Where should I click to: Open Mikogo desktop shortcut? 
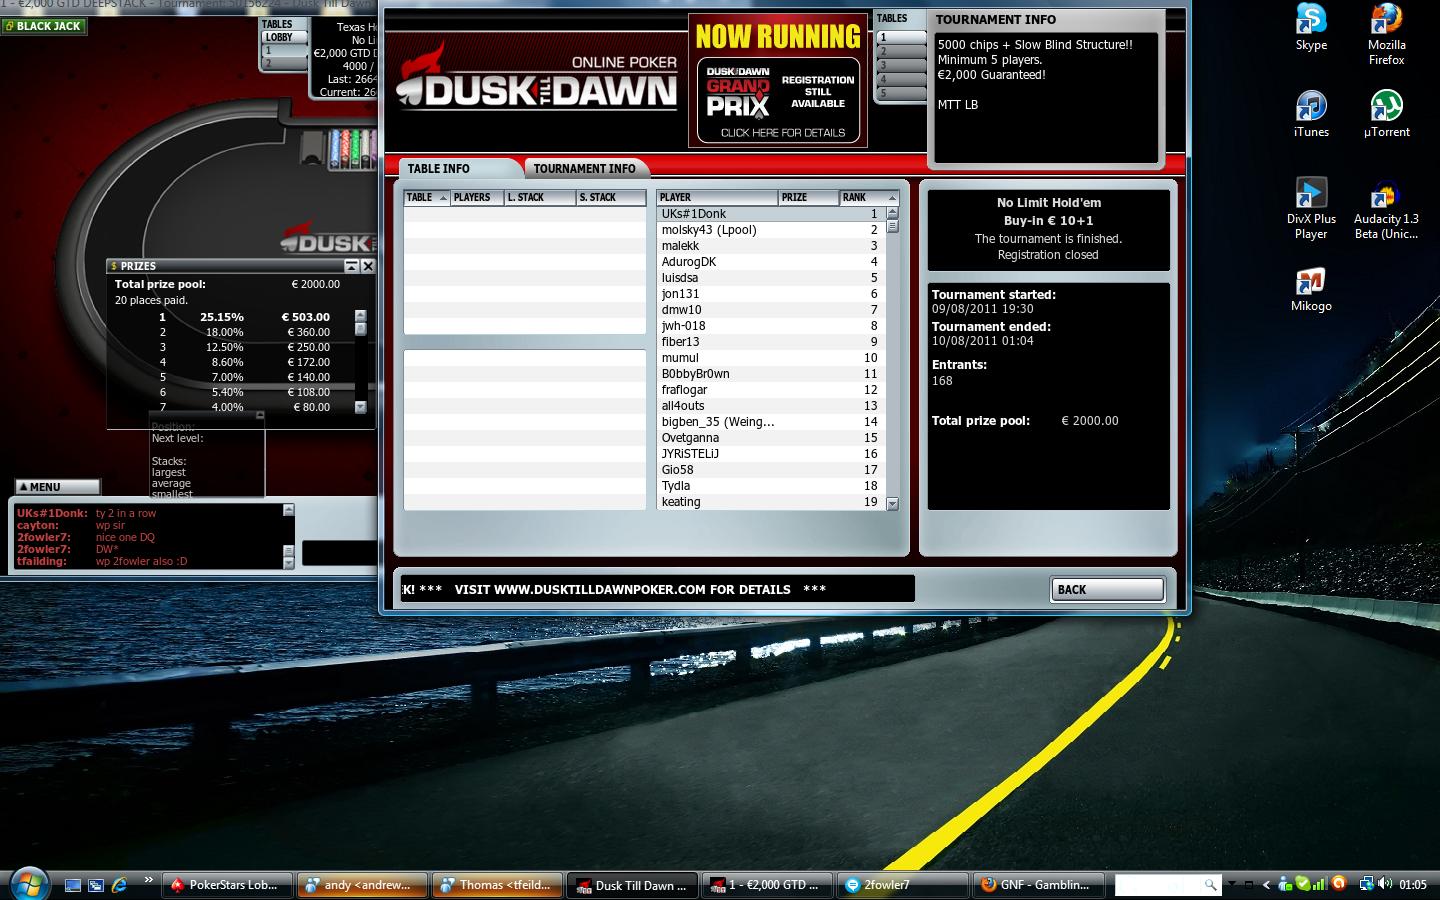pyautogui.click(x=1311, y=290)
